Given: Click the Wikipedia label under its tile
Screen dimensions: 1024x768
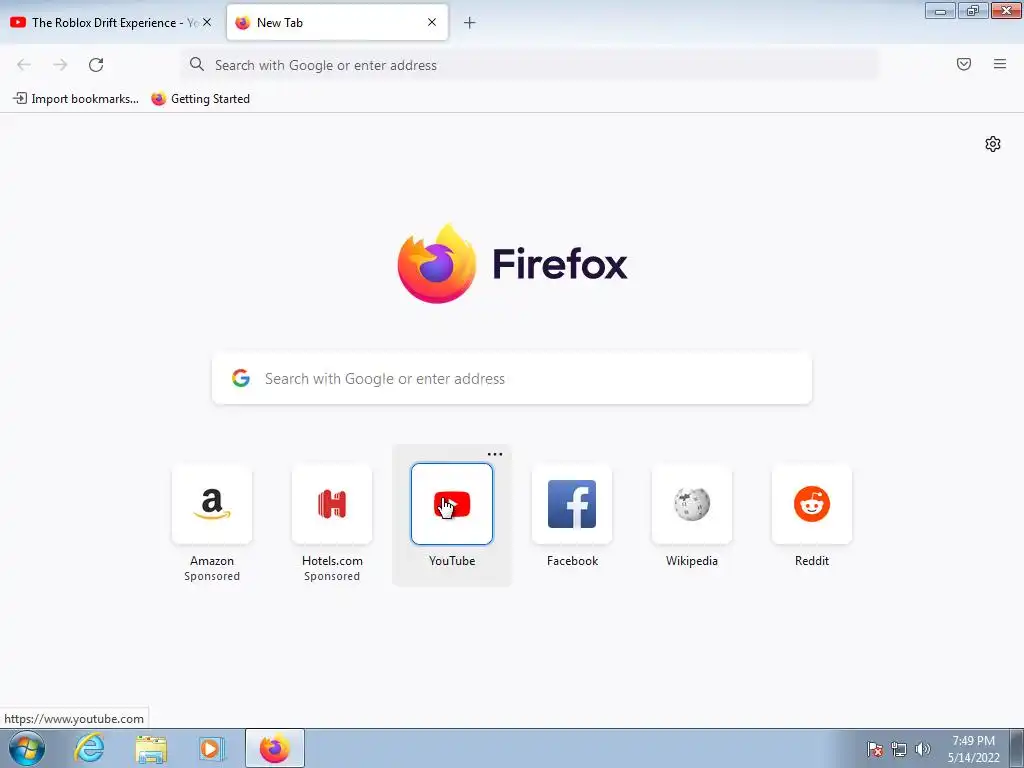Looking at the screenshot, I should [x=692, y=561].
